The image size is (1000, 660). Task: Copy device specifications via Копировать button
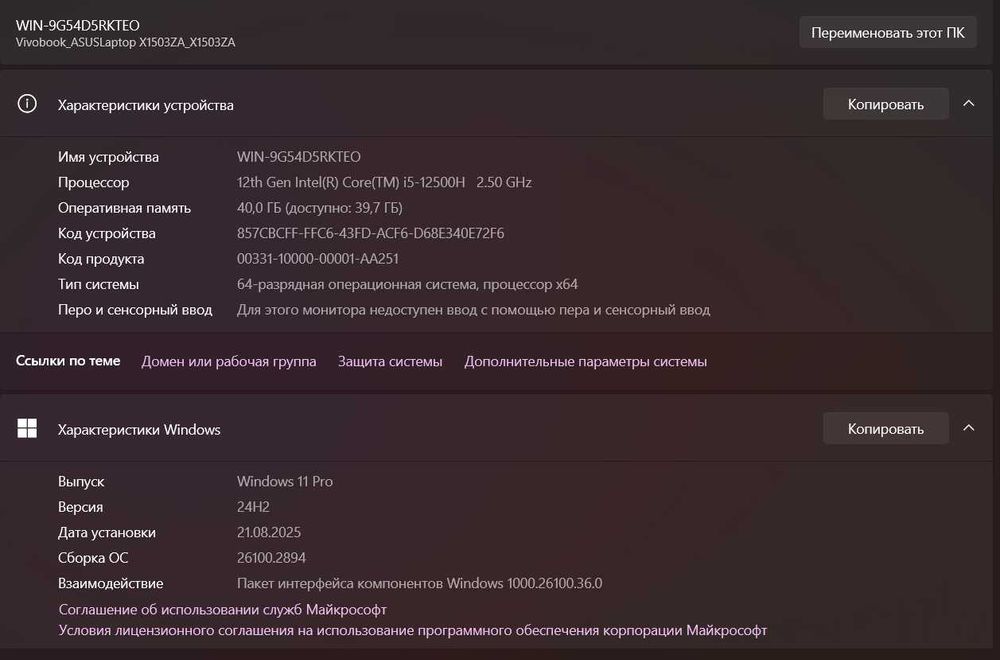click(885, 104)
